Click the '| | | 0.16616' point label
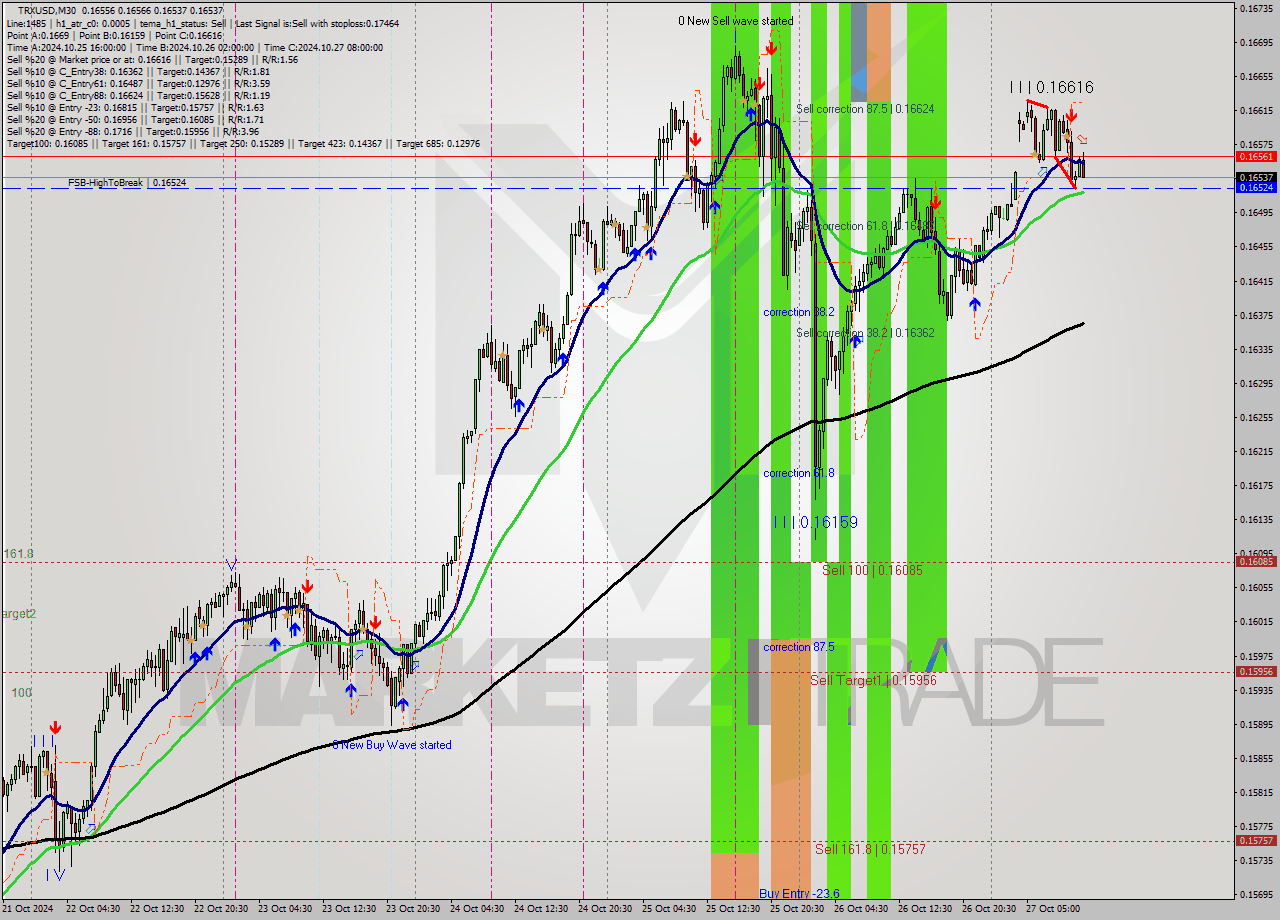Screen dimensions: 1280x920 (1051, 88)
